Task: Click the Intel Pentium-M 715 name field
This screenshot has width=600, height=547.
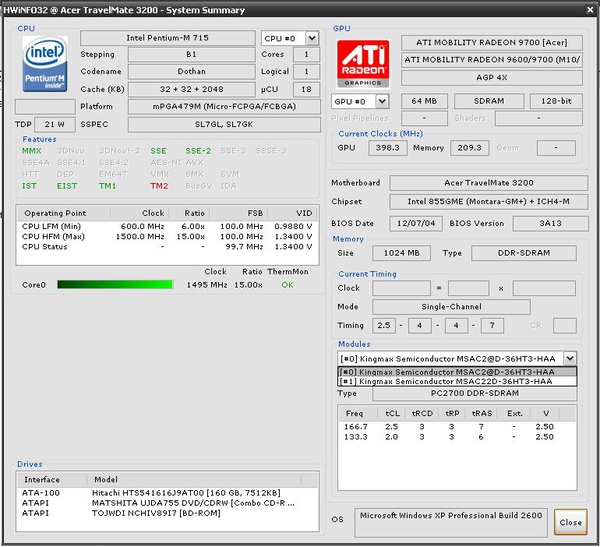Action: (168, 38)
